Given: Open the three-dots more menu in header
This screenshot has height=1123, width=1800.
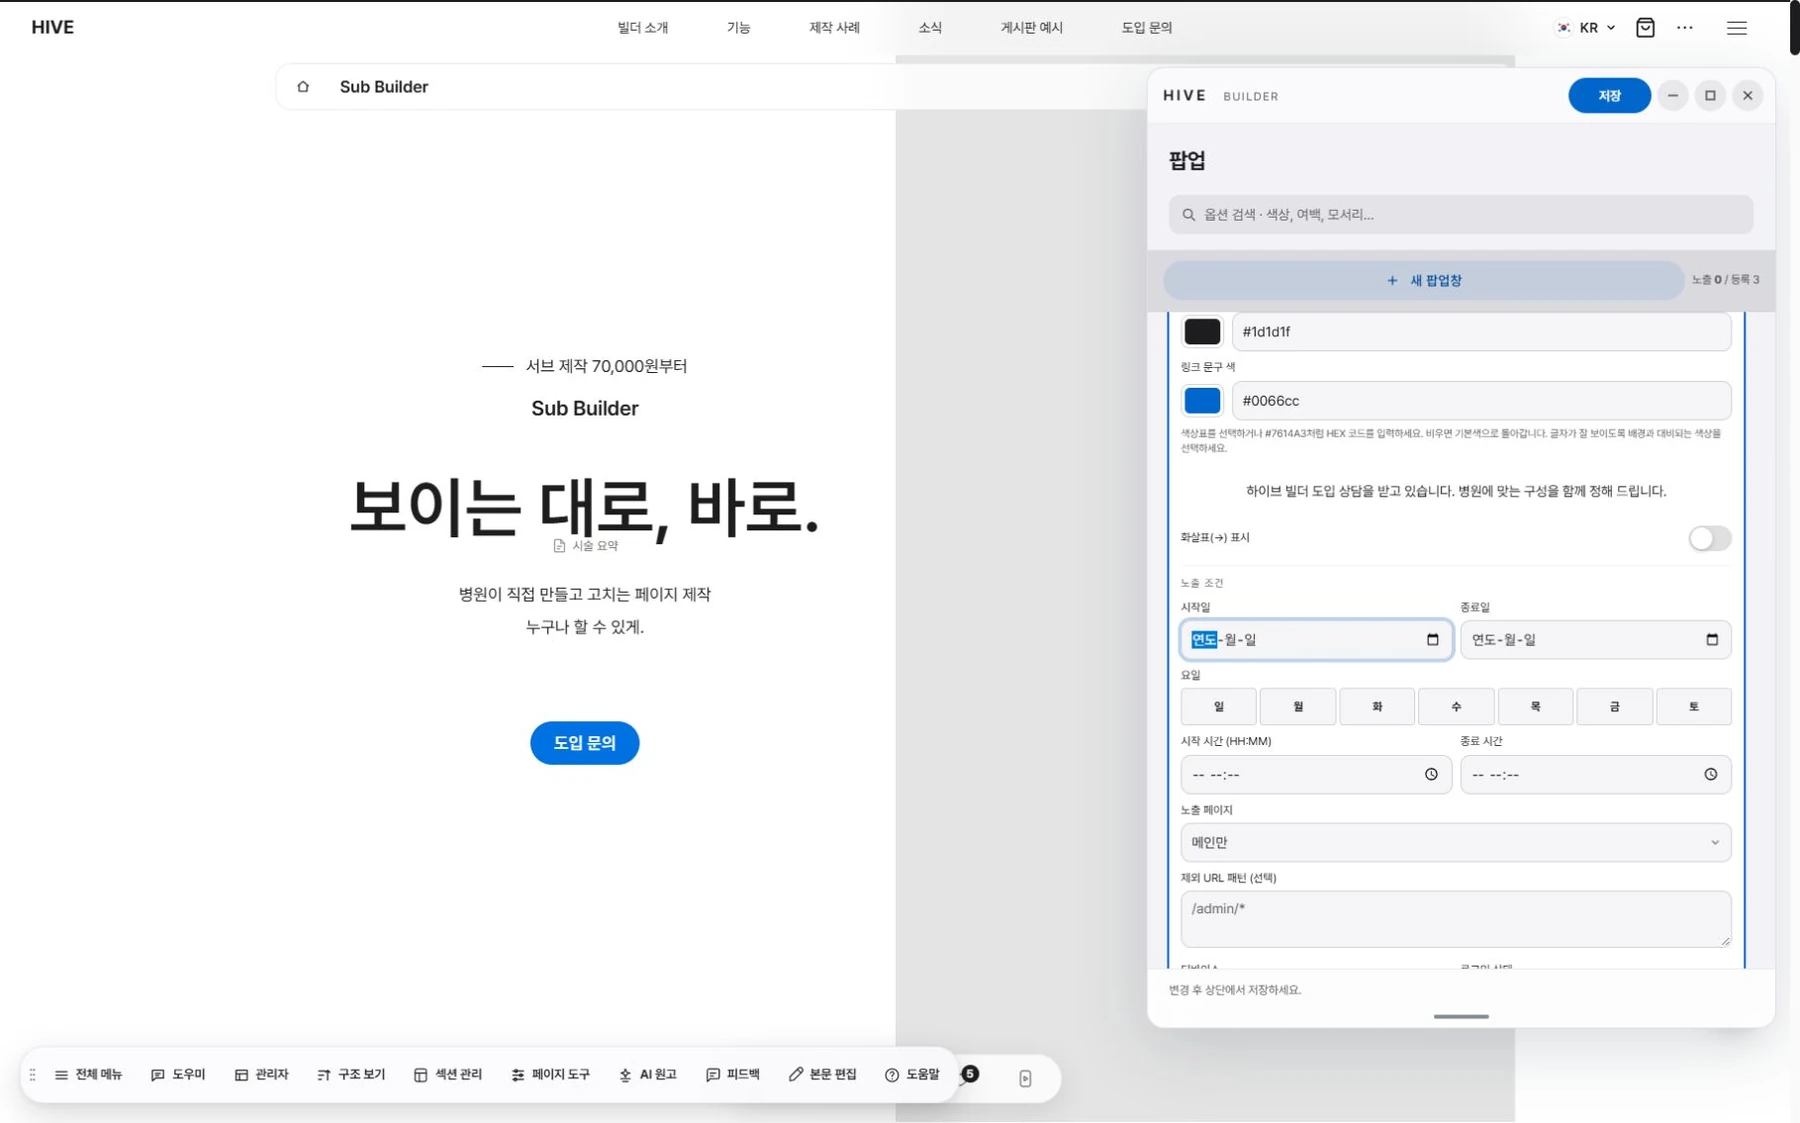Looking at the screenshot, I should click(x=1685, y=28).
